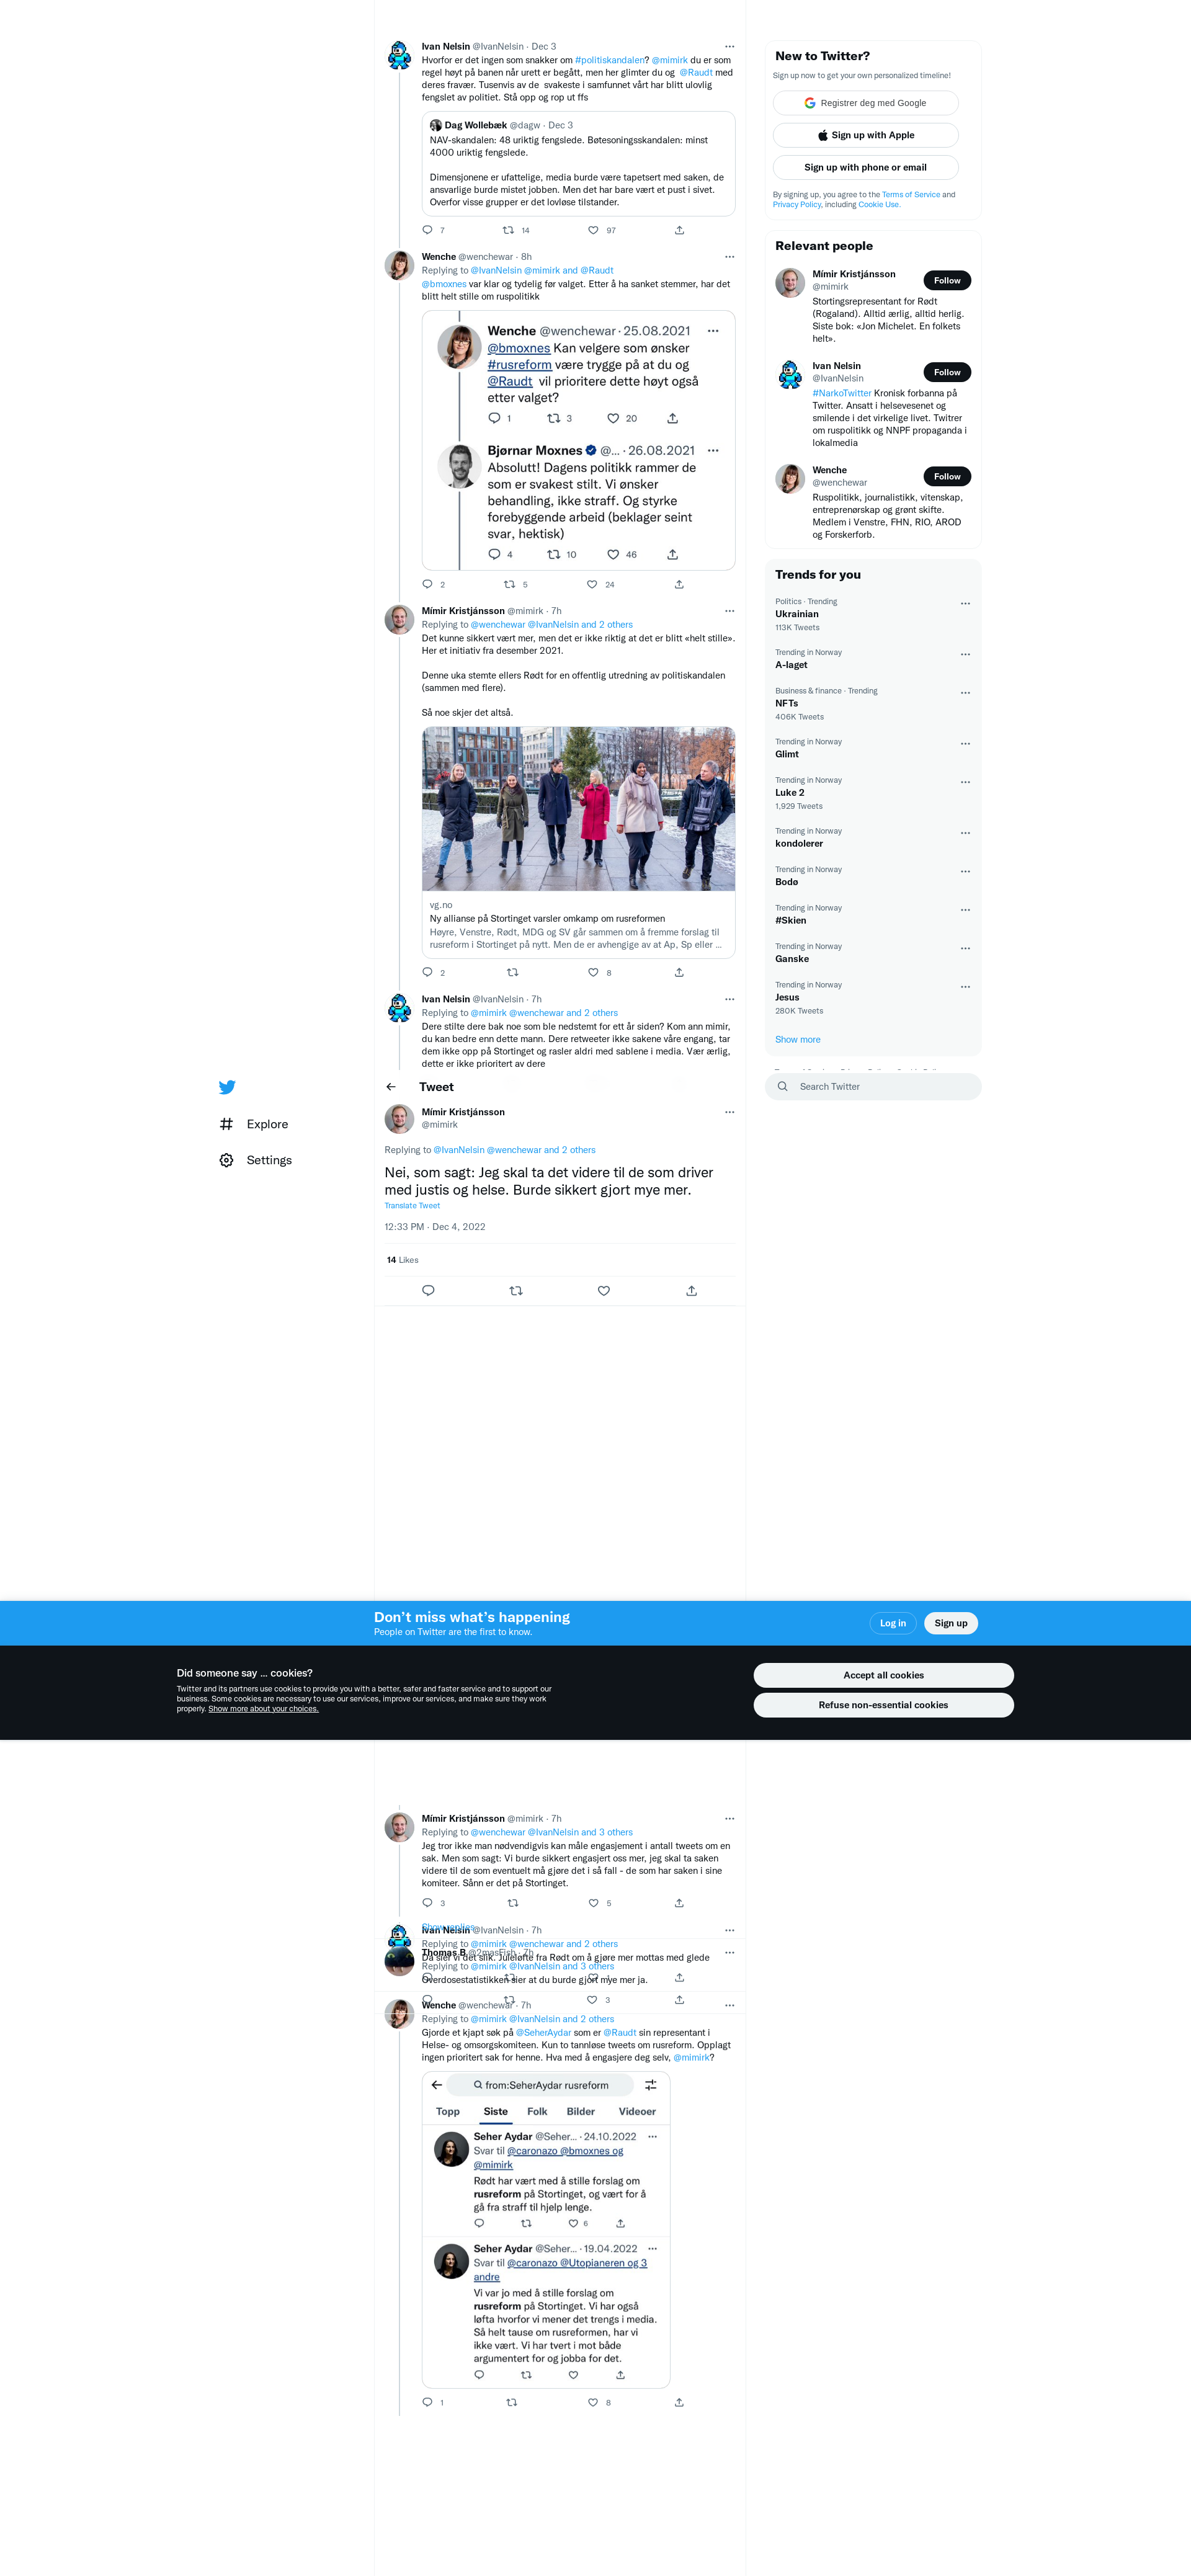Share Mímir's vg.no link tweet
This screenshot has width=1191, height=2576.
point(679,972)
